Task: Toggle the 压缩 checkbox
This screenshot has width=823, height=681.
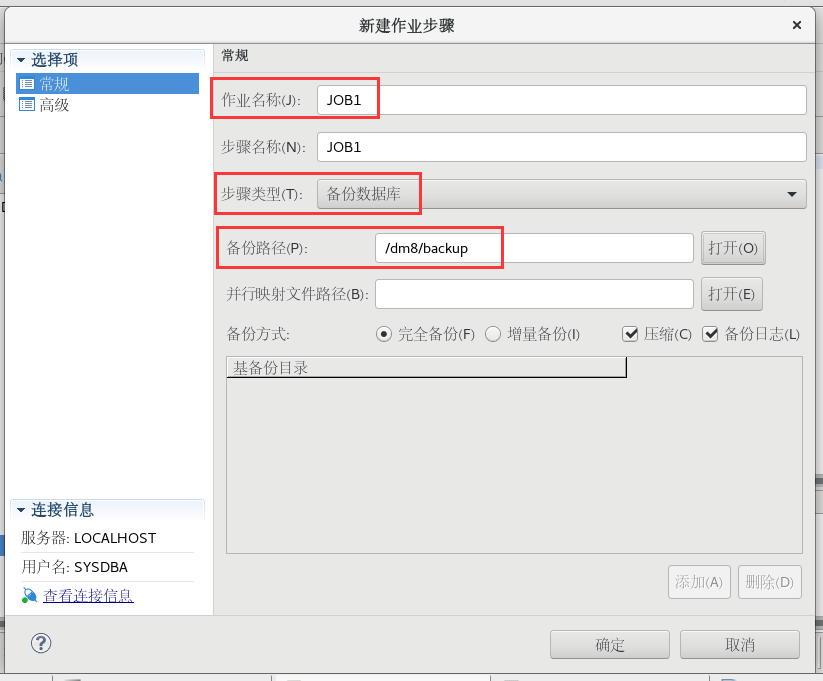Action: point(630,334)
